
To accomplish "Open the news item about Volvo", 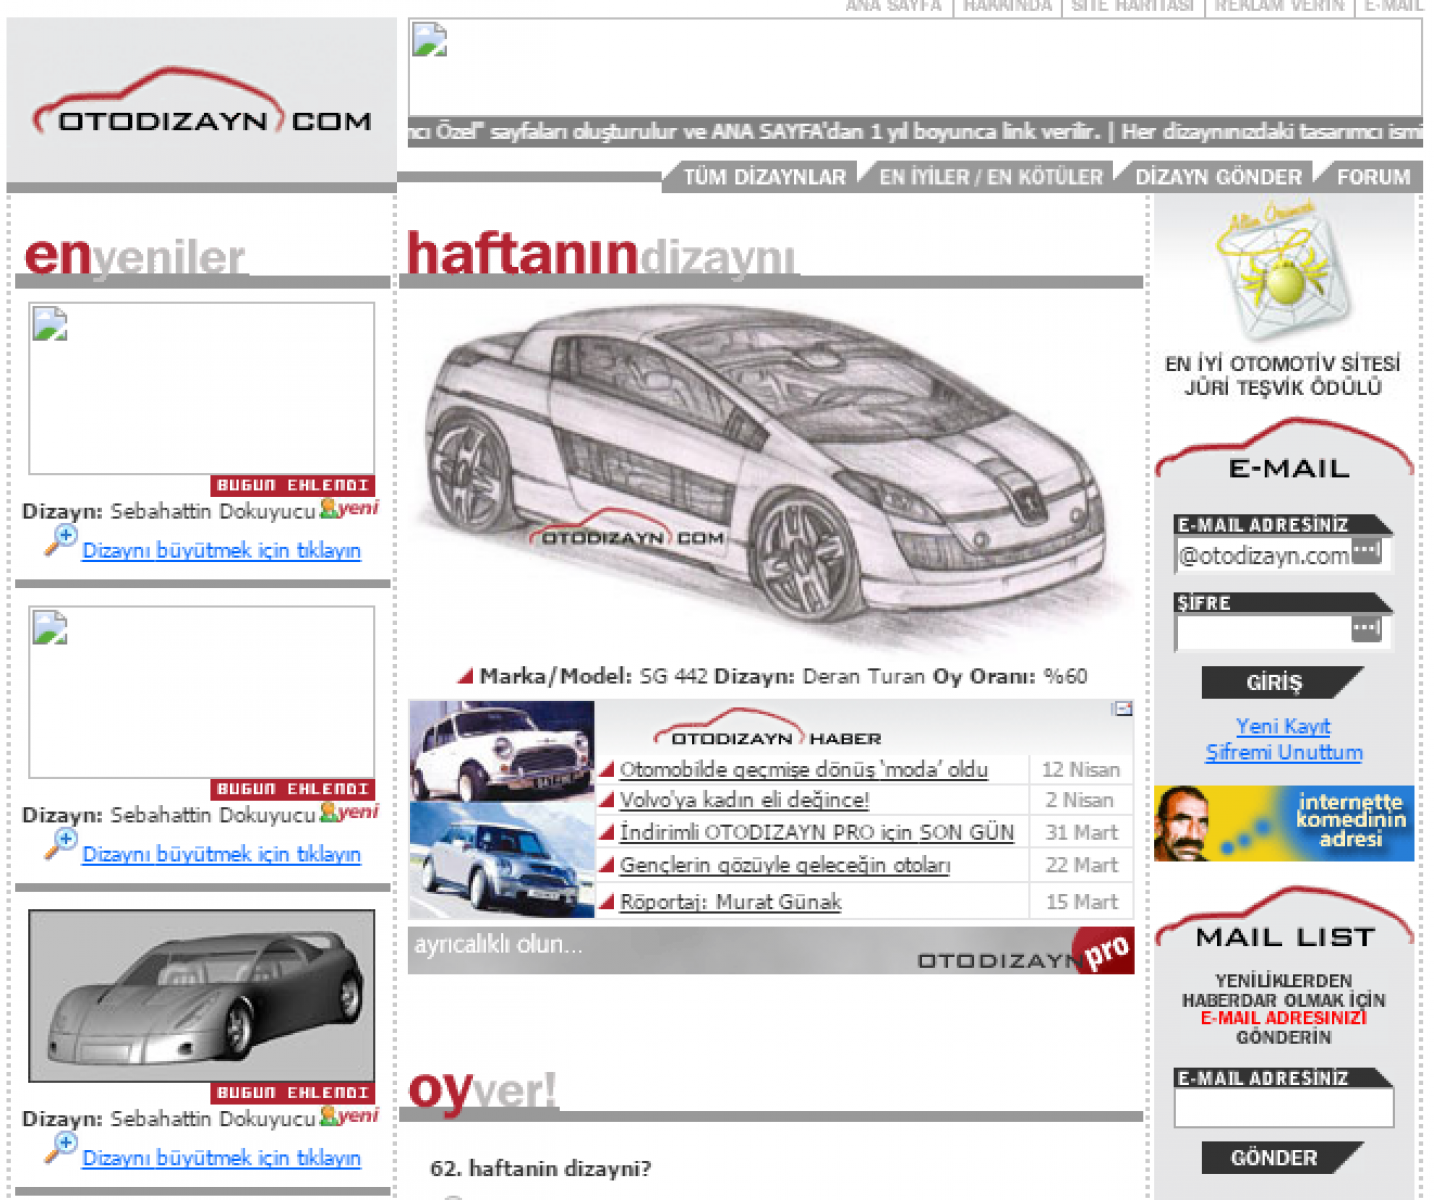I will click(744, 800).
